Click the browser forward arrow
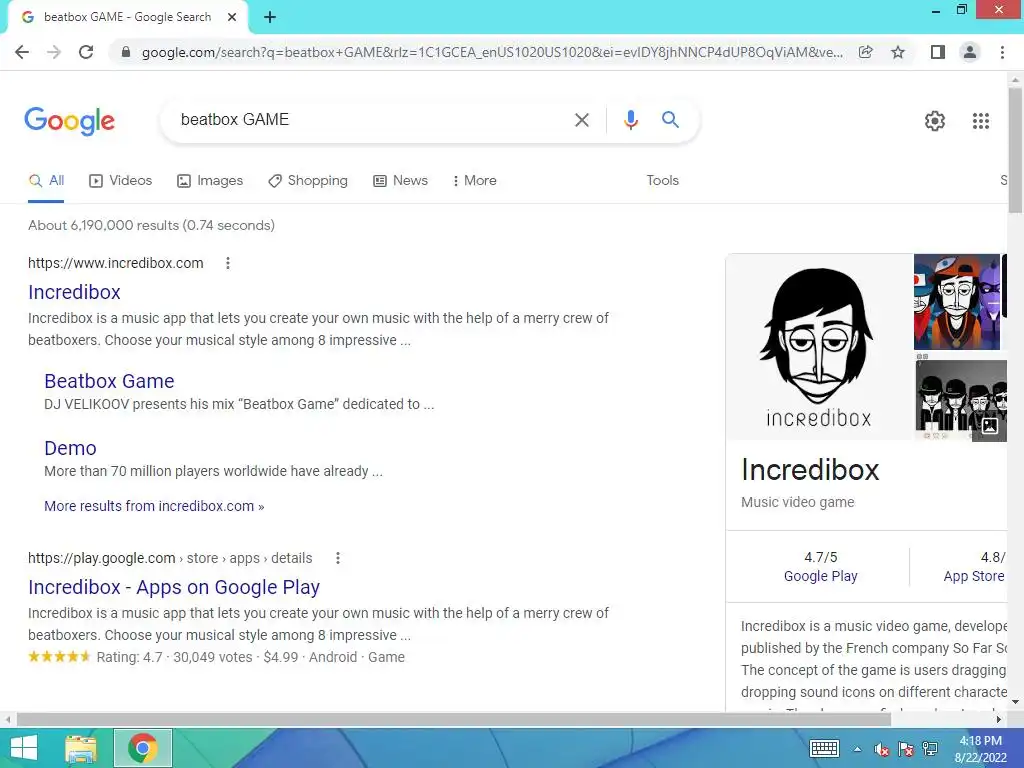Screen dimensions: 1024x768 coord(54,52)
